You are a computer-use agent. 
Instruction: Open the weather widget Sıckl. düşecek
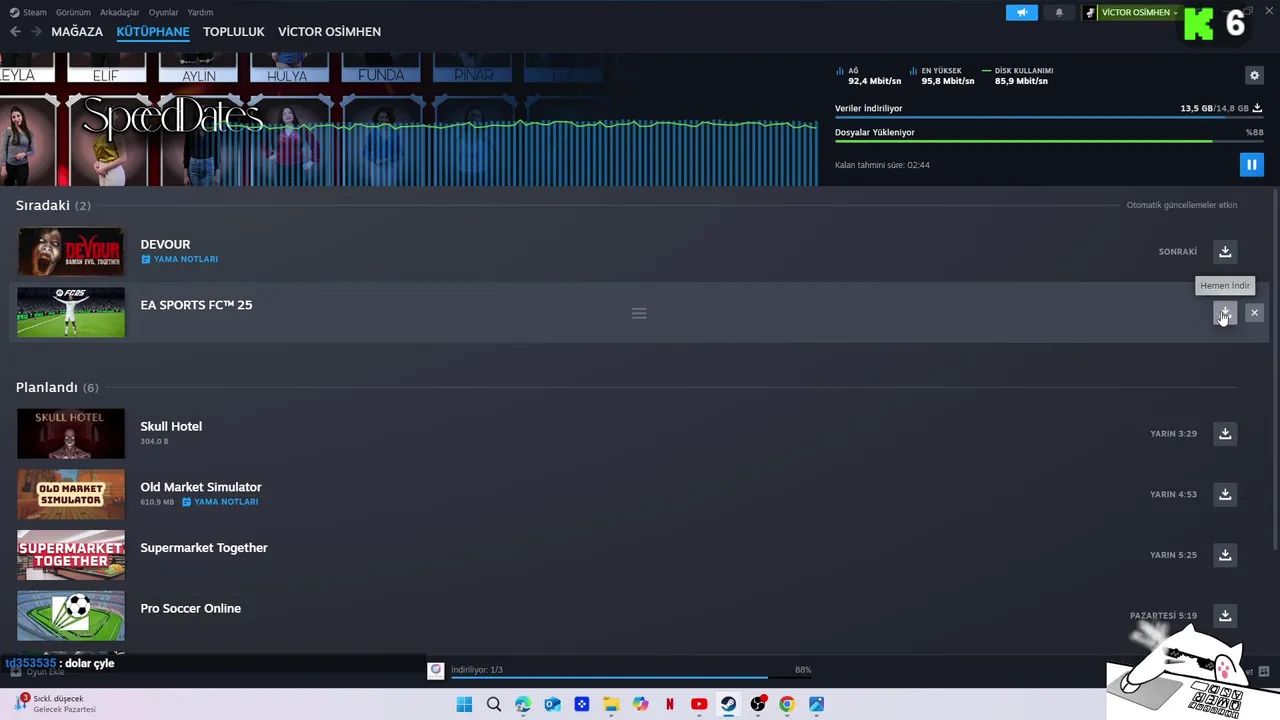click(55, 704)
